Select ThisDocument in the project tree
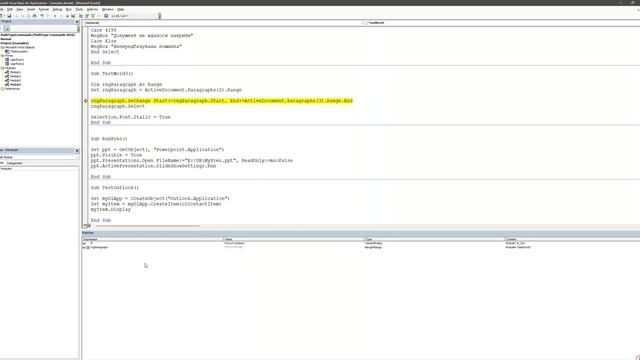640x360 pixels. [19, 51]
